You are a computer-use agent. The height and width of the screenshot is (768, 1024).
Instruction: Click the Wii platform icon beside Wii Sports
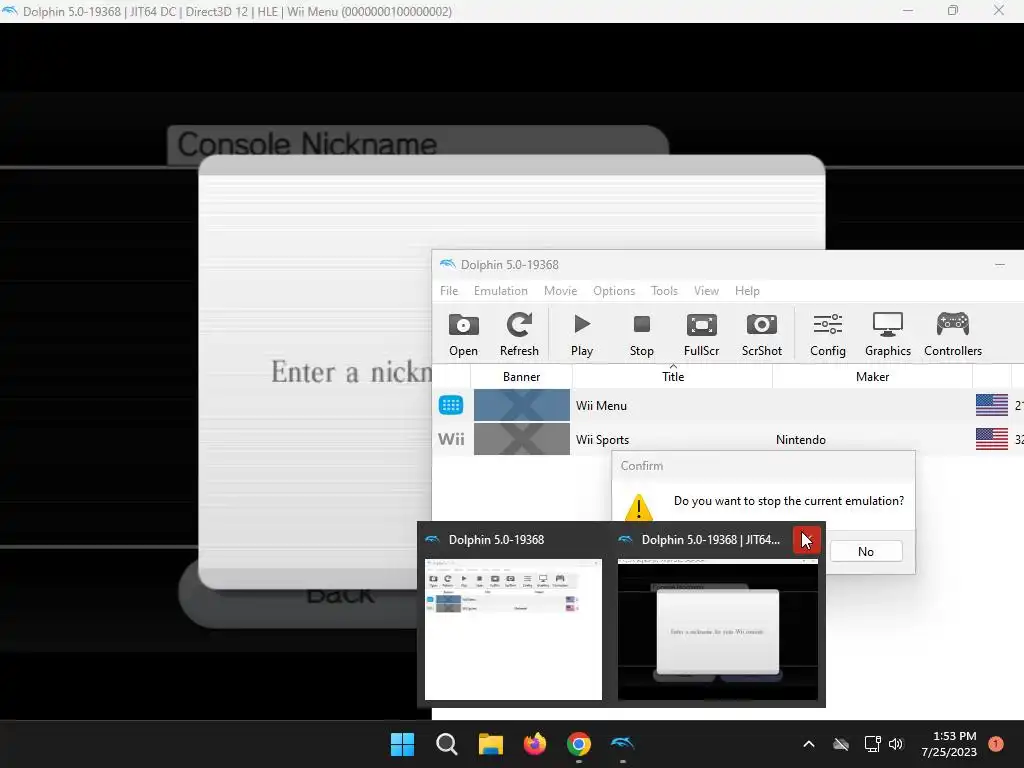click(x=451, y=439)
